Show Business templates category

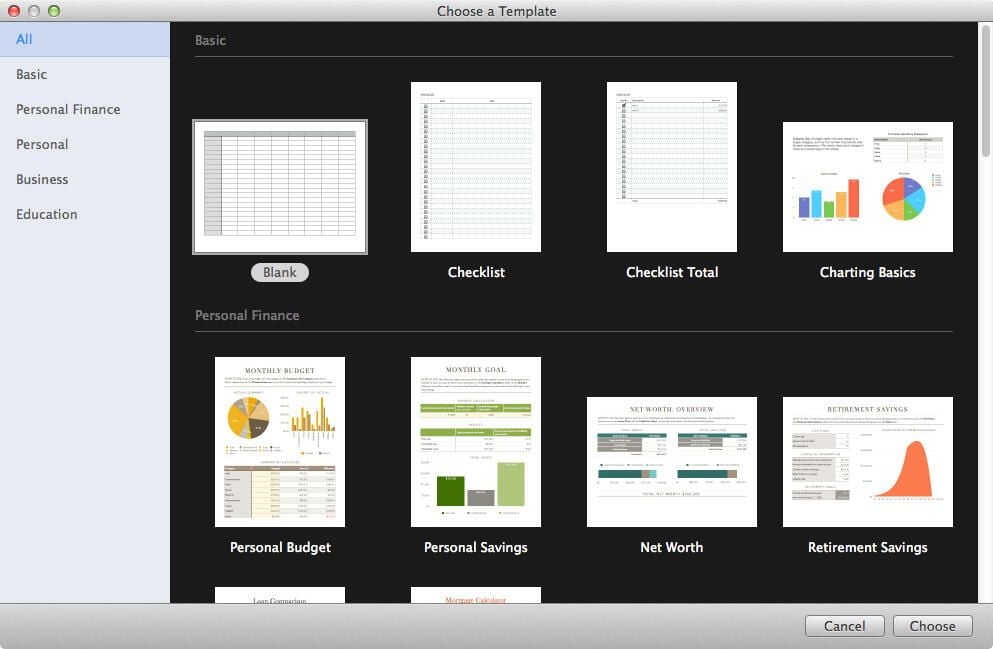[x=85, y=179]
